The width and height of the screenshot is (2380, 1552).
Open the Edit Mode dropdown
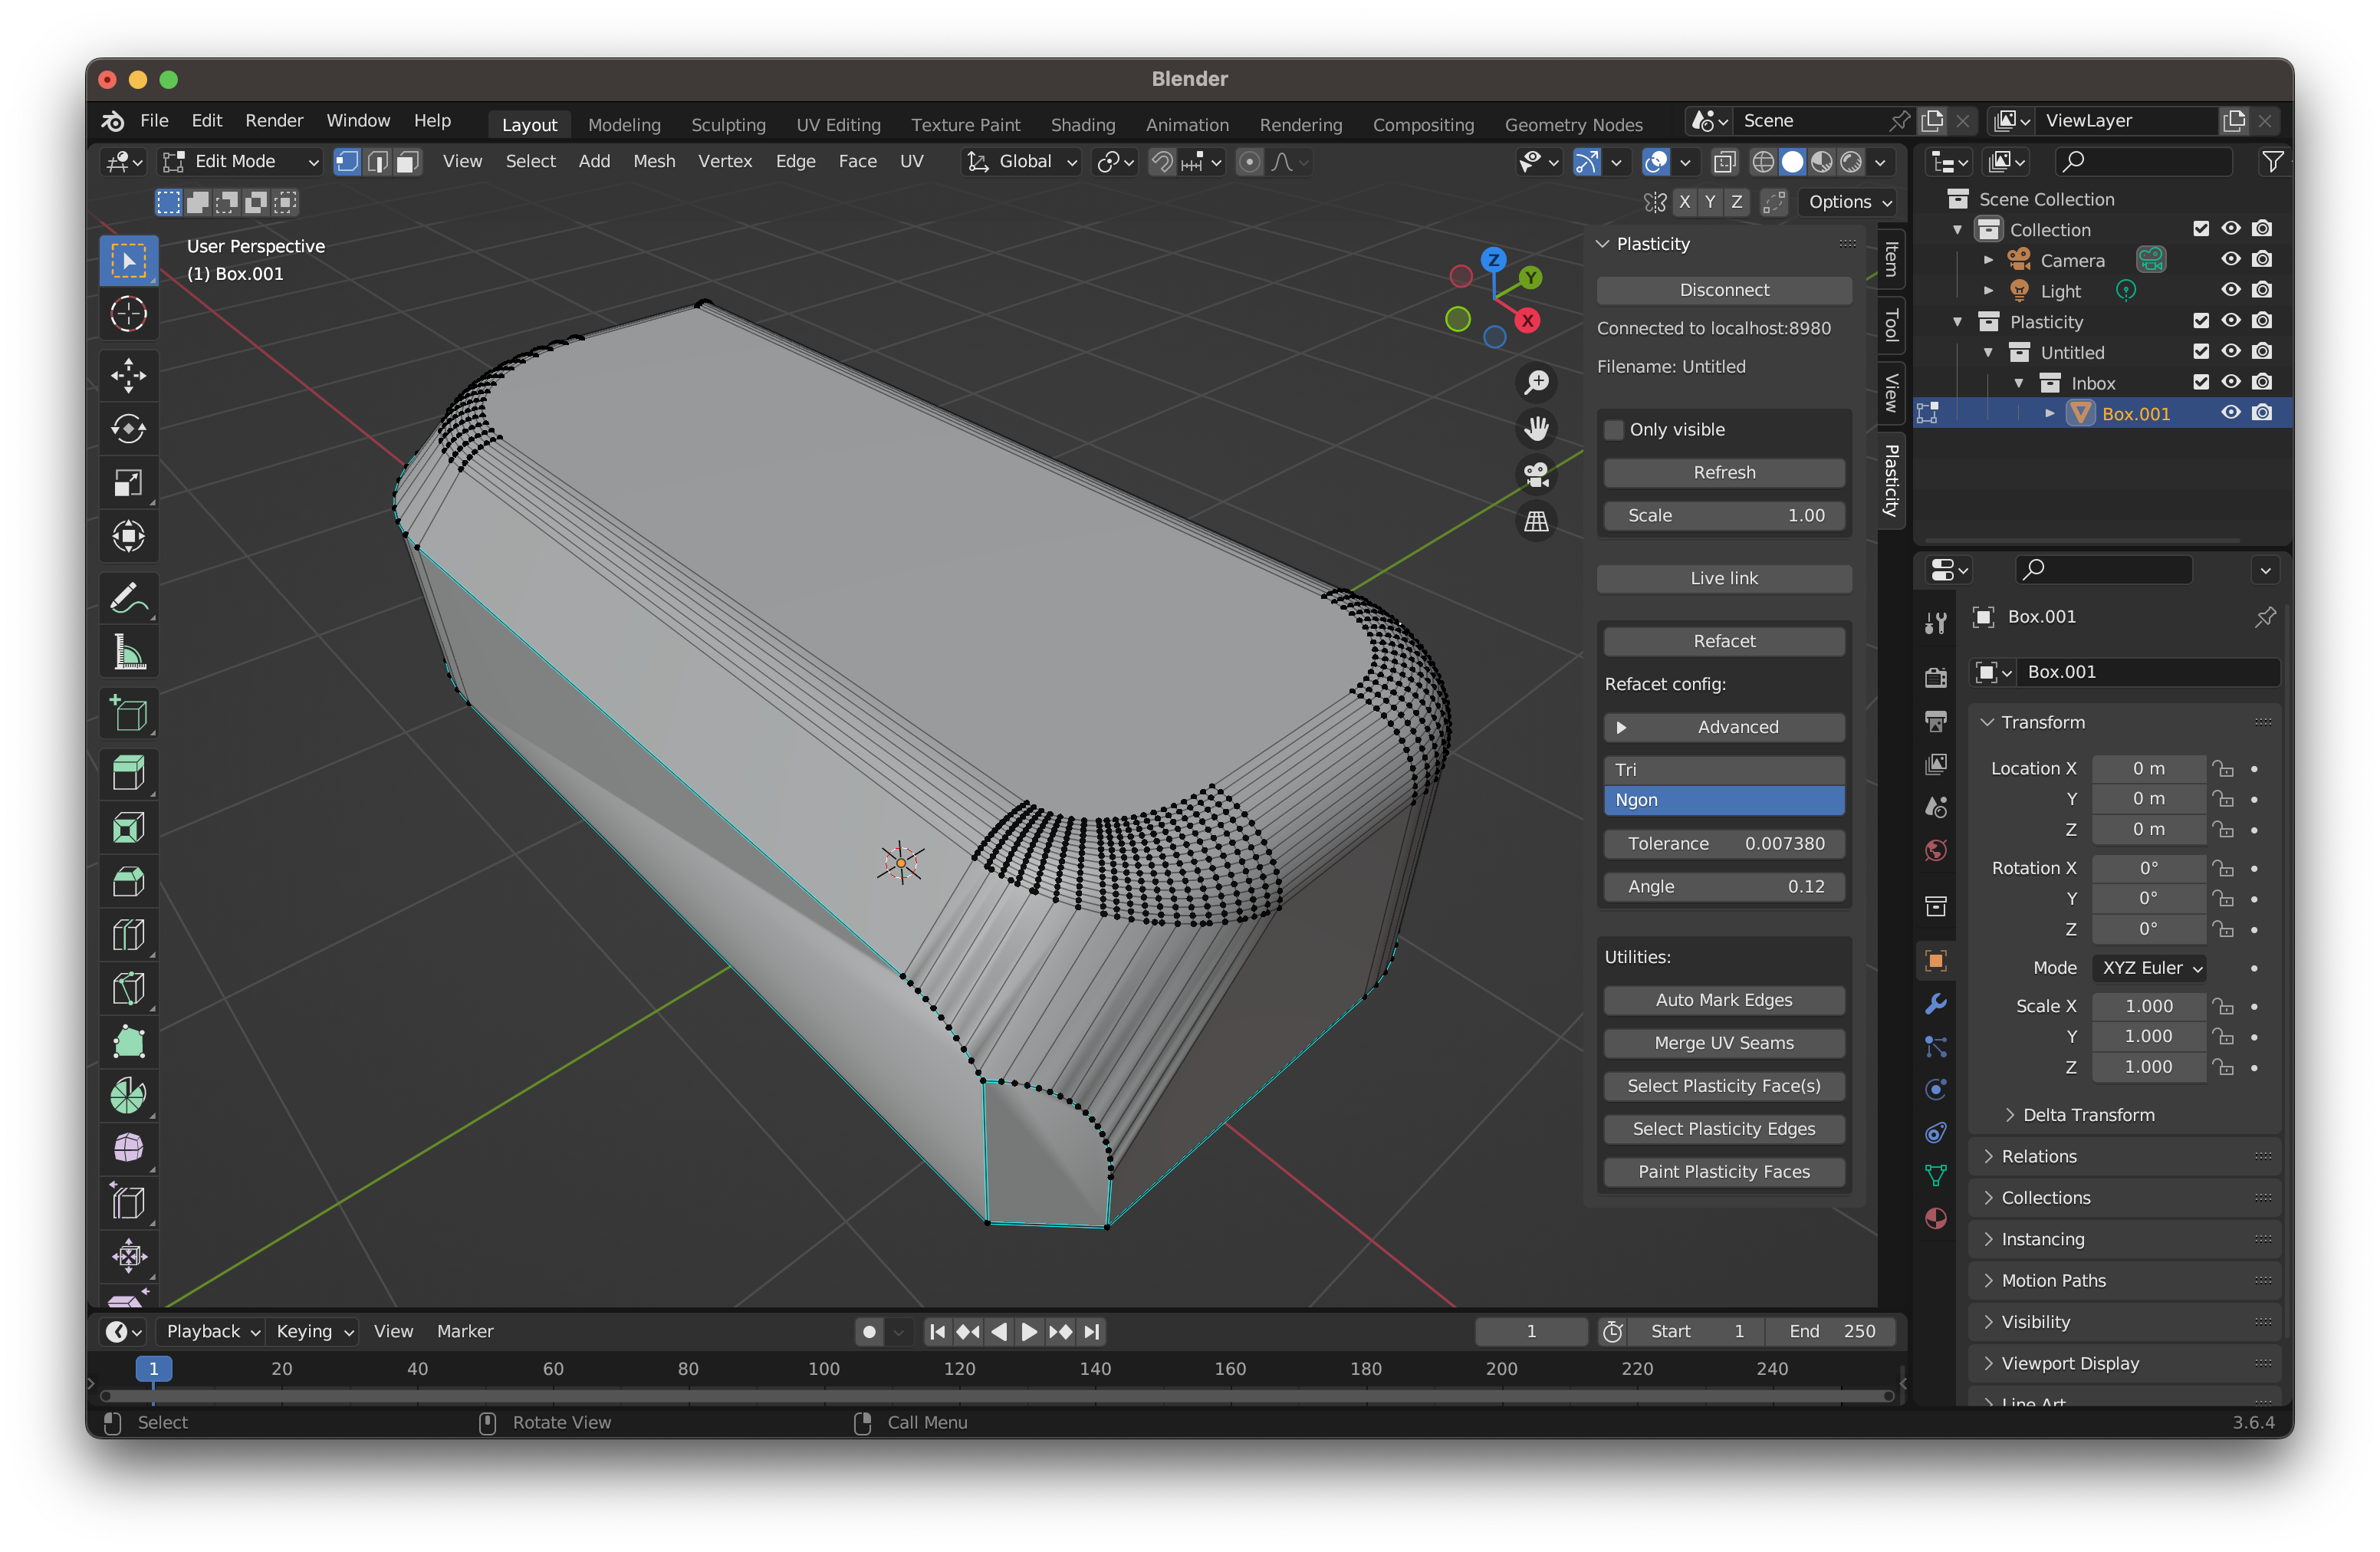click(241, 162)
